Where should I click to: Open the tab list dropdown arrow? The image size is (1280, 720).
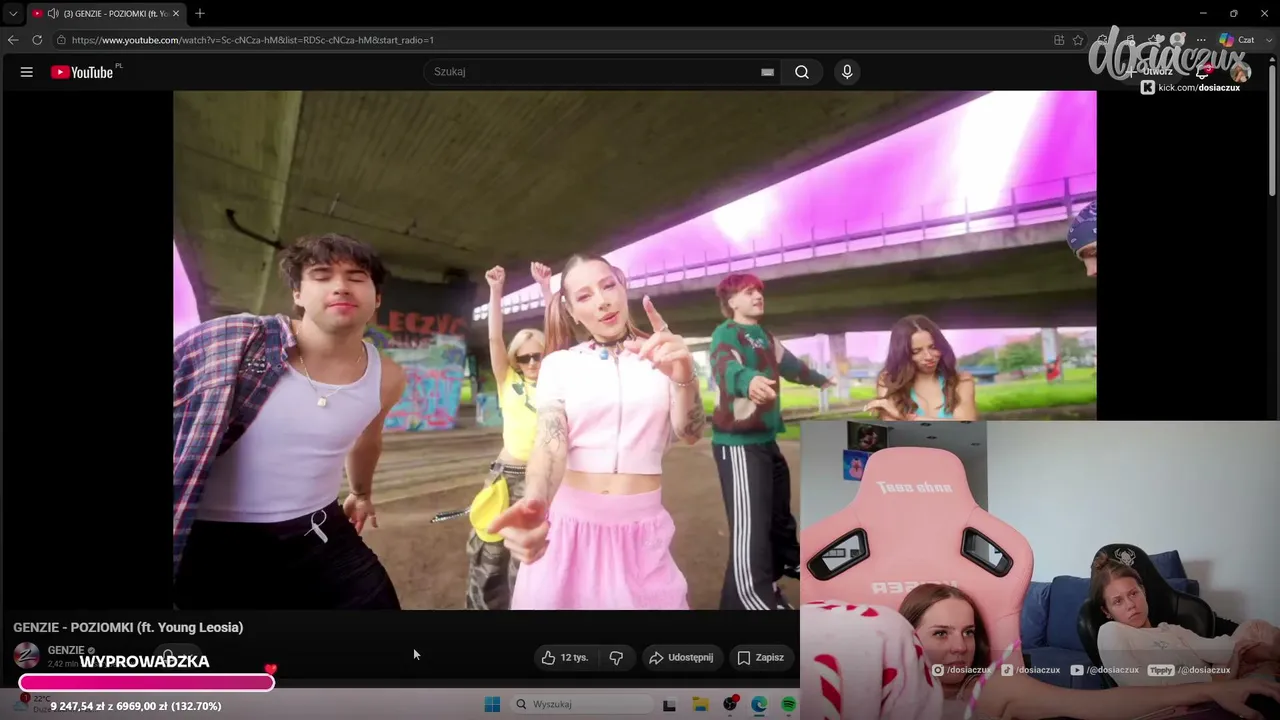[13, 14]
